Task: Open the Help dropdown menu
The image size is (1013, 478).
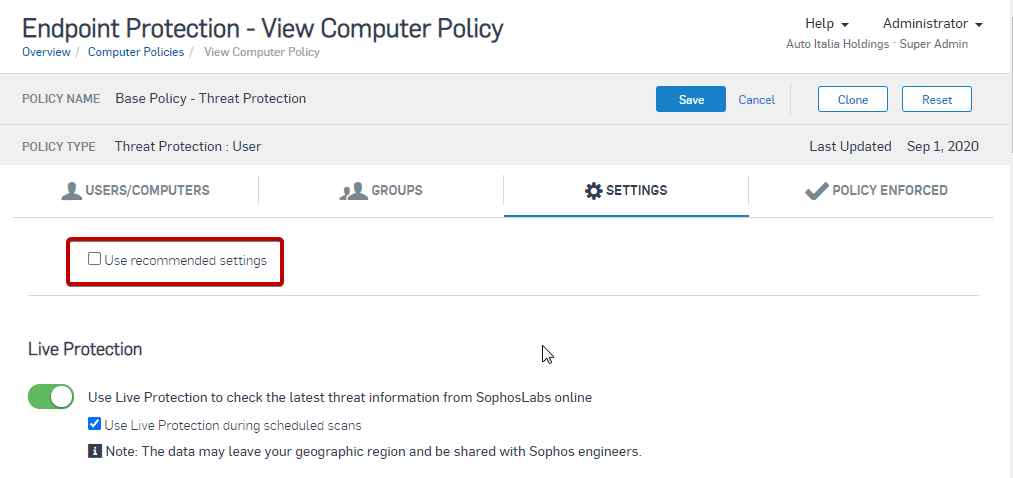Action: point(826,24)
